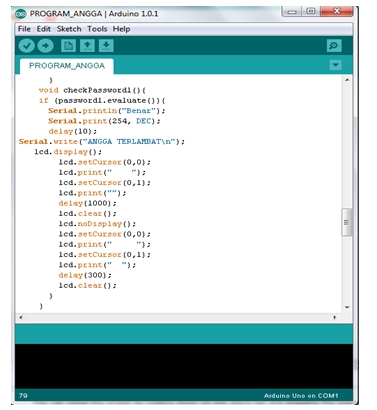This screenshot has width=377, height=410.
Task: Click the vertical scrollbar down arrow
Action: click(347, 307)
